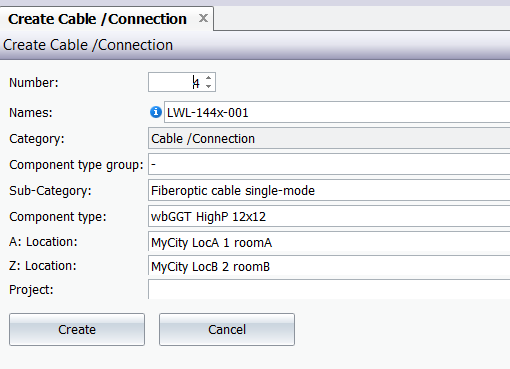The width and height of the screenshot is (510, 369).
Task: Open Component type showing wbGGT HighP 12x12
Action: 329,216
